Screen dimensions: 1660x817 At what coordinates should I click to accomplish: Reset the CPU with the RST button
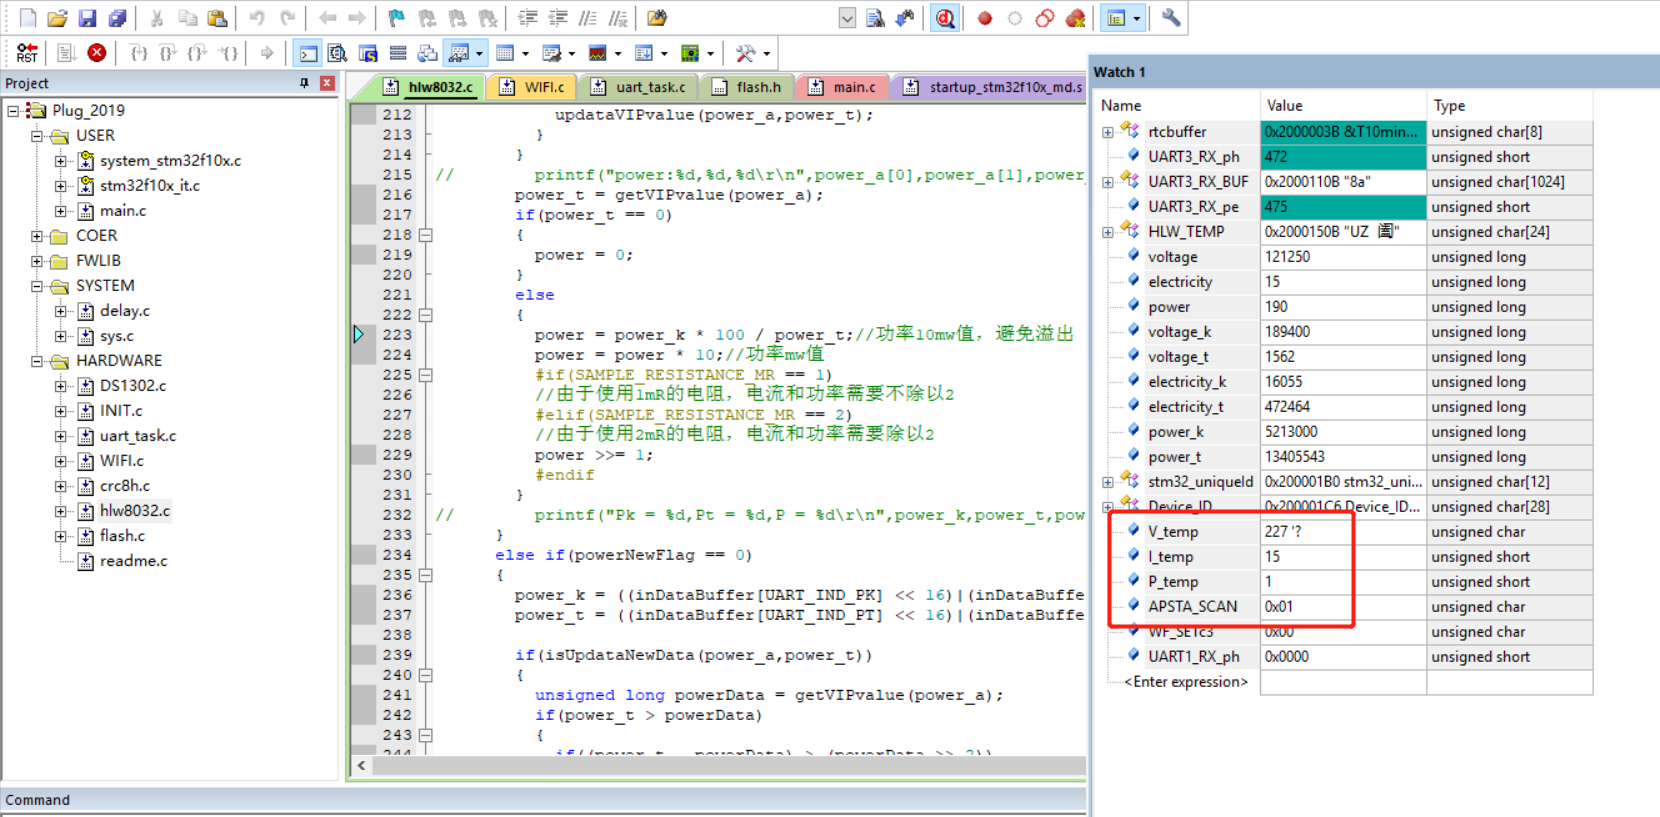[27, 53]
